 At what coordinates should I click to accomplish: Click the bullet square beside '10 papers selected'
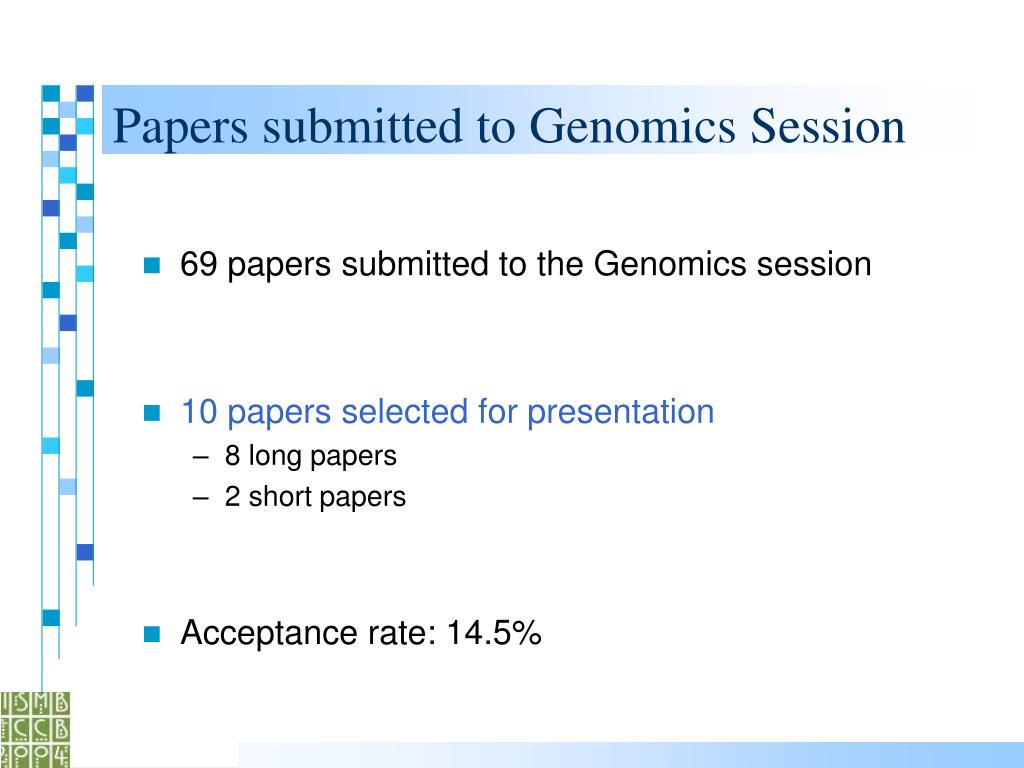tap(152, 413)
